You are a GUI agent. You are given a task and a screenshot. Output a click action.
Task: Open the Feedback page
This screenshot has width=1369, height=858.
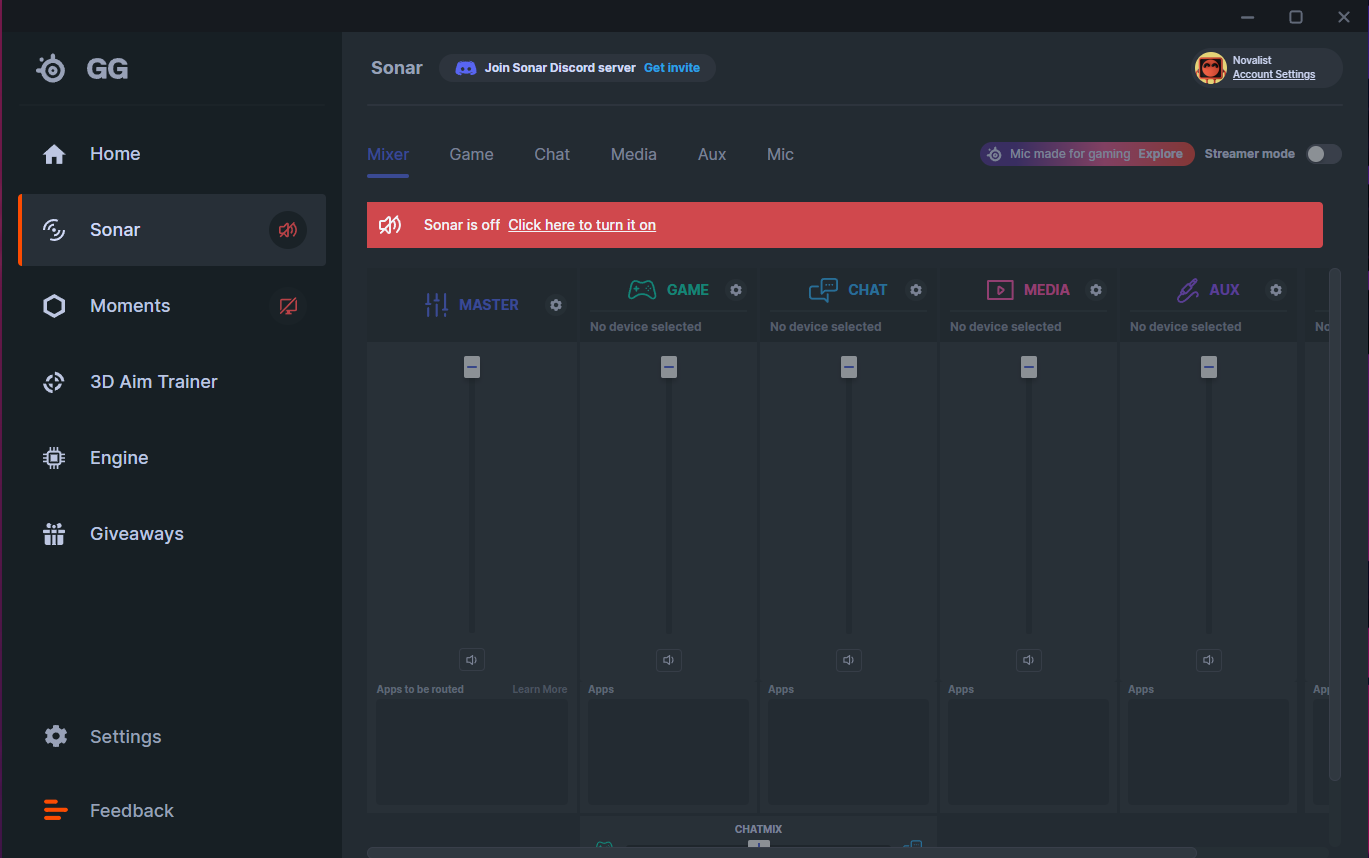click(172, 811)
